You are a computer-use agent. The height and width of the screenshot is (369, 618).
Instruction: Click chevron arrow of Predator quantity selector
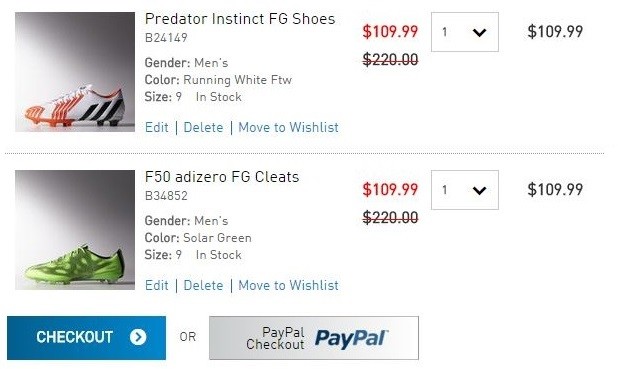point(479,32)
